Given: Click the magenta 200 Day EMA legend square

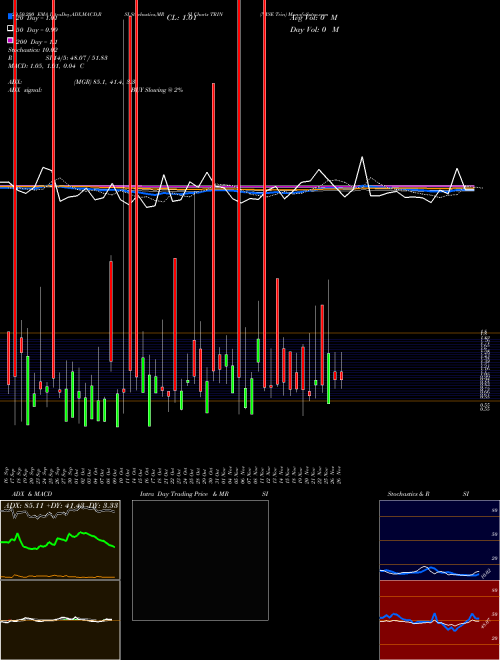Looking at the screenshot, I should 10,40.
